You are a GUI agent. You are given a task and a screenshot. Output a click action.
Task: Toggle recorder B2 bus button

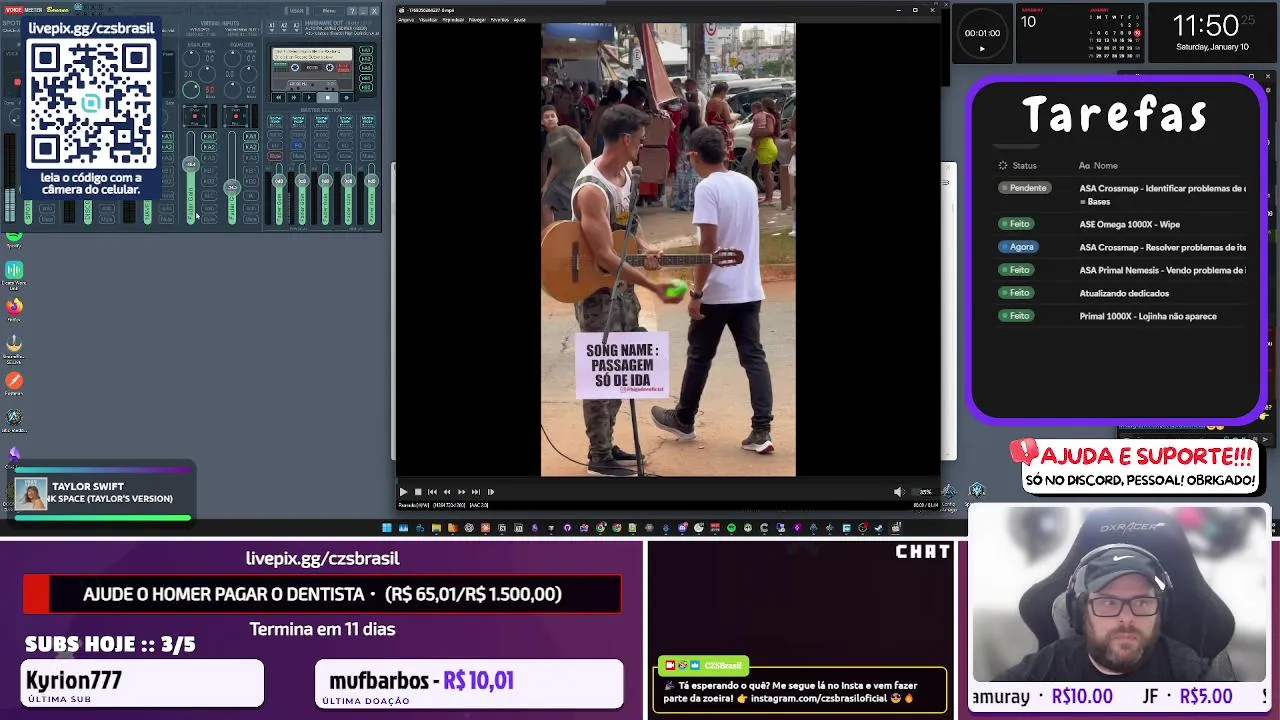tap(366, 87)
